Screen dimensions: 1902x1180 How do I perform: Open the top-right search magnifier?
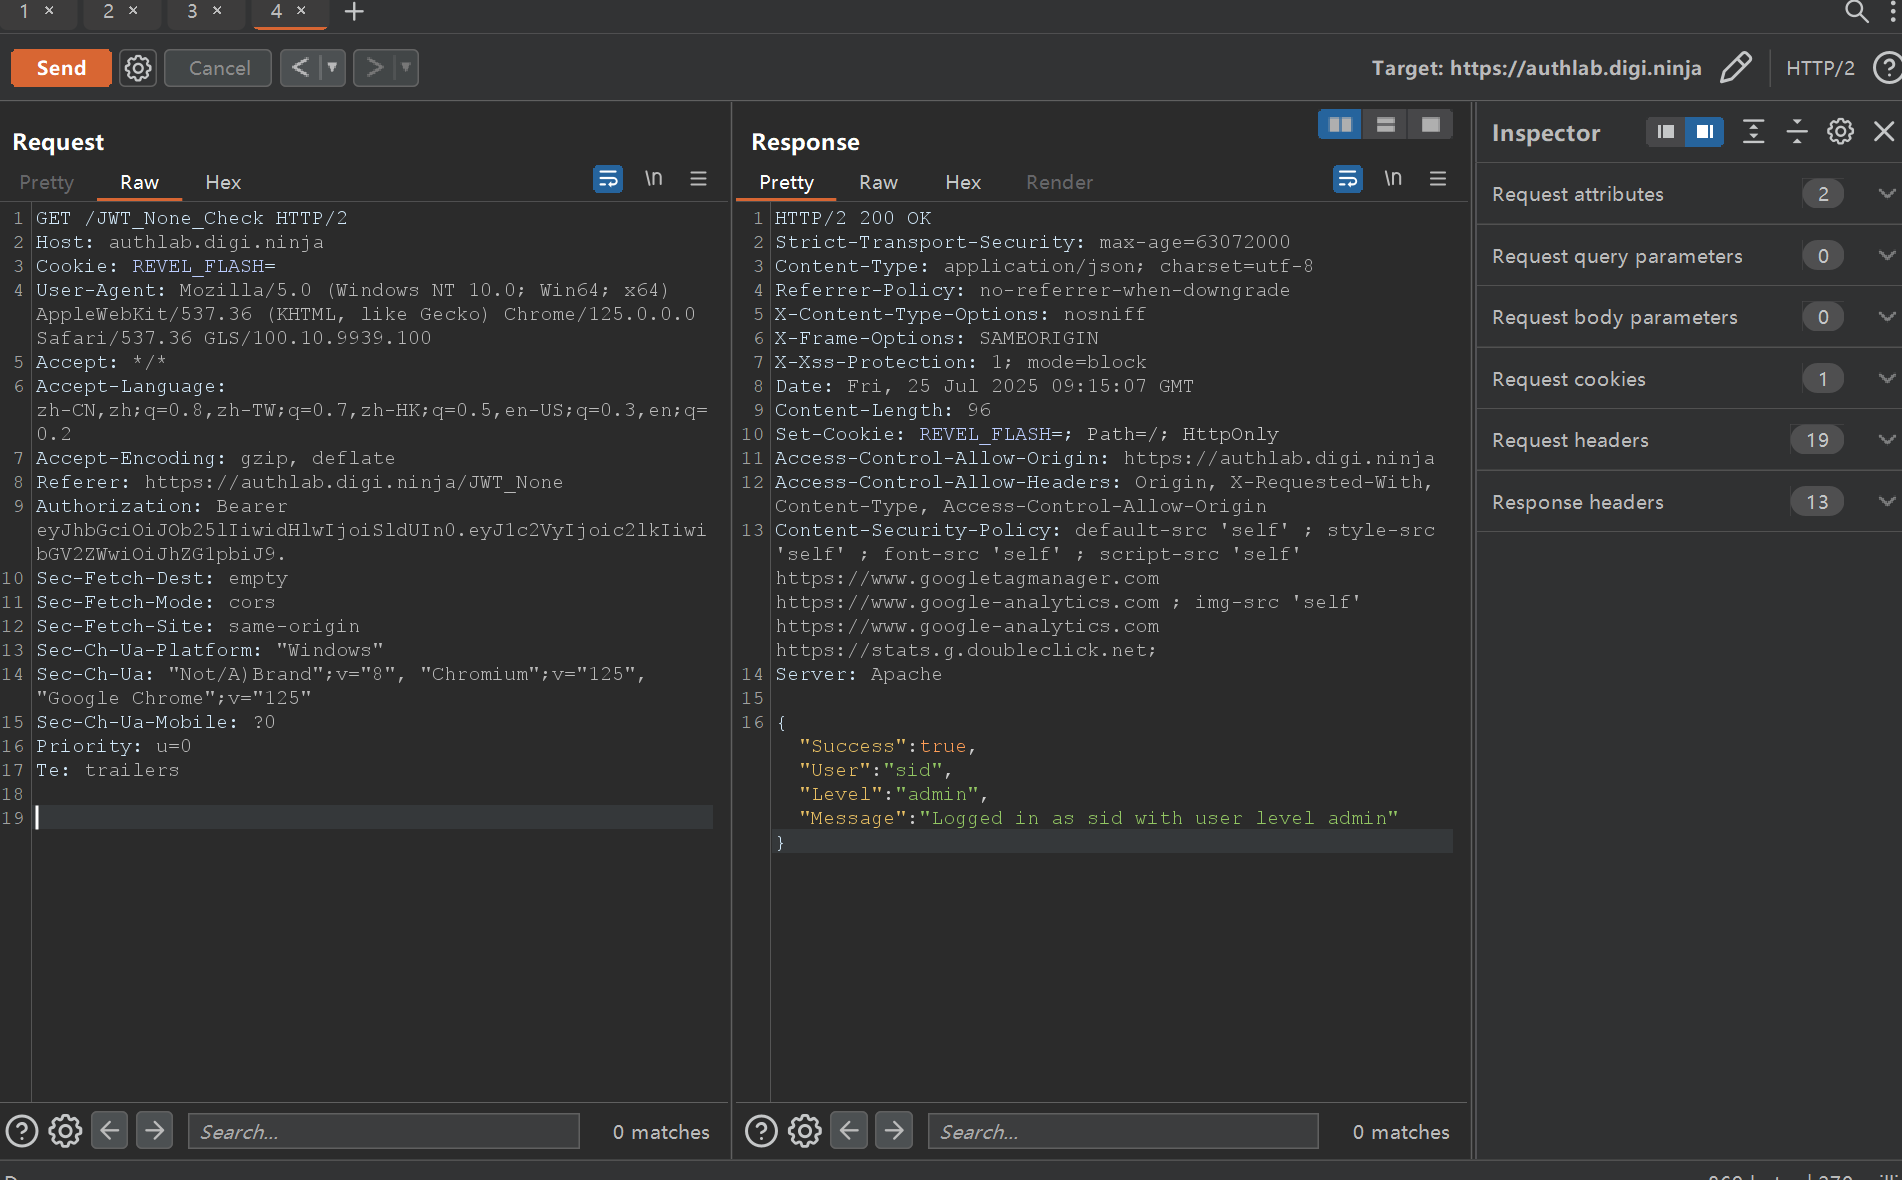(x=1856, y=12)
